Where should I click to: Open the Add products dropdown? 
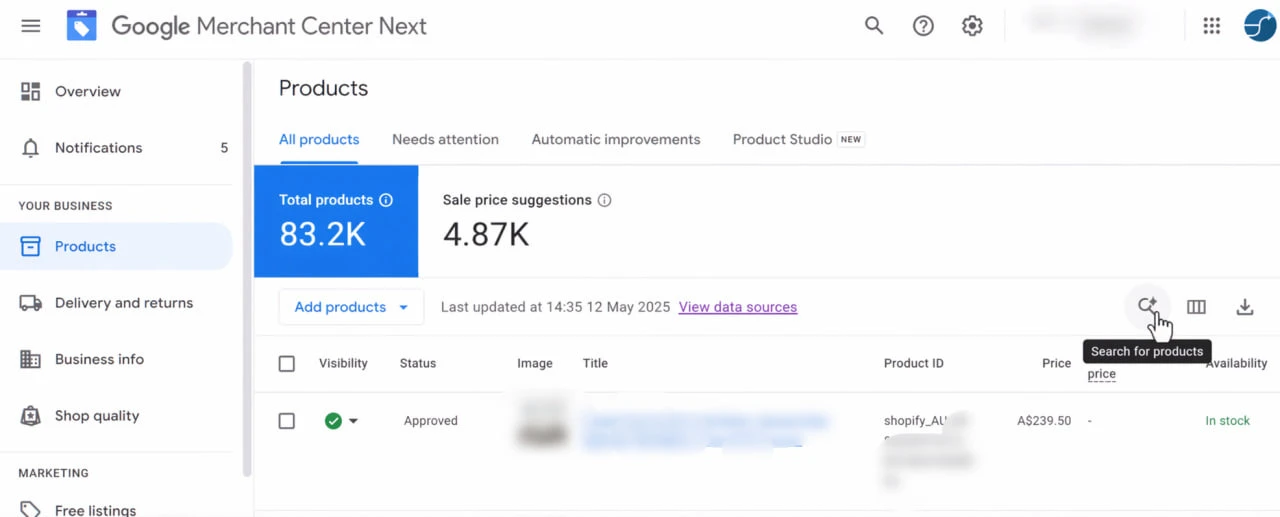click(x=351, y=307)
